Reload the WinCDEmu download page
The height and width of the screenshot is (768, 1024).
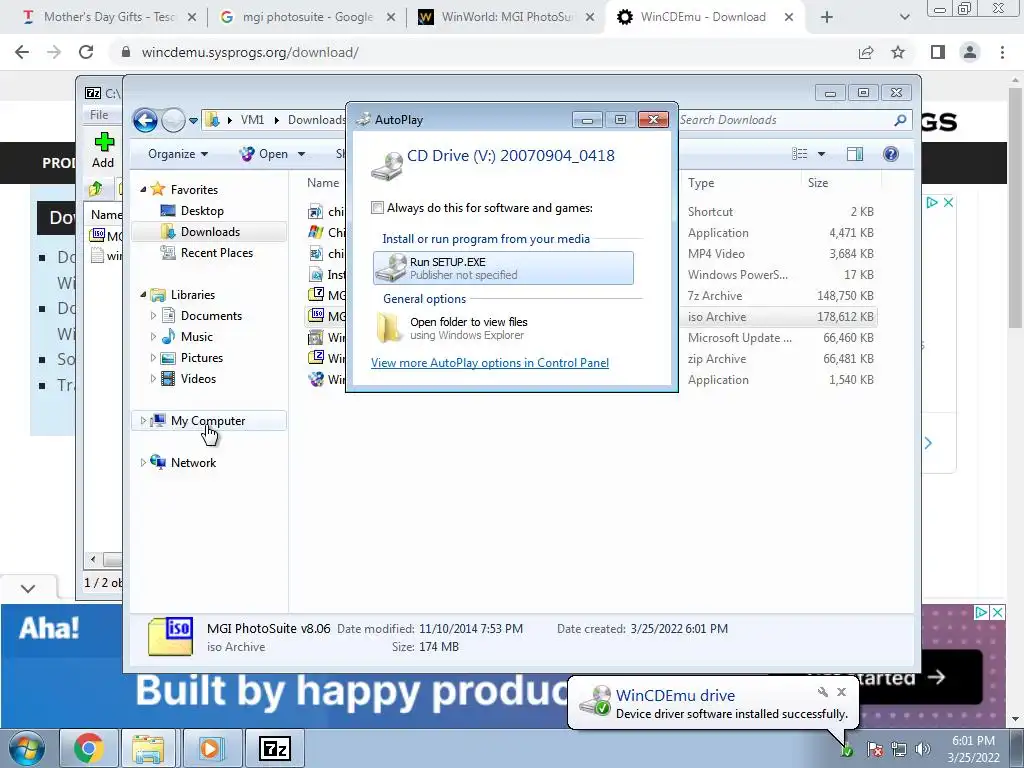(x=86, y=52)
